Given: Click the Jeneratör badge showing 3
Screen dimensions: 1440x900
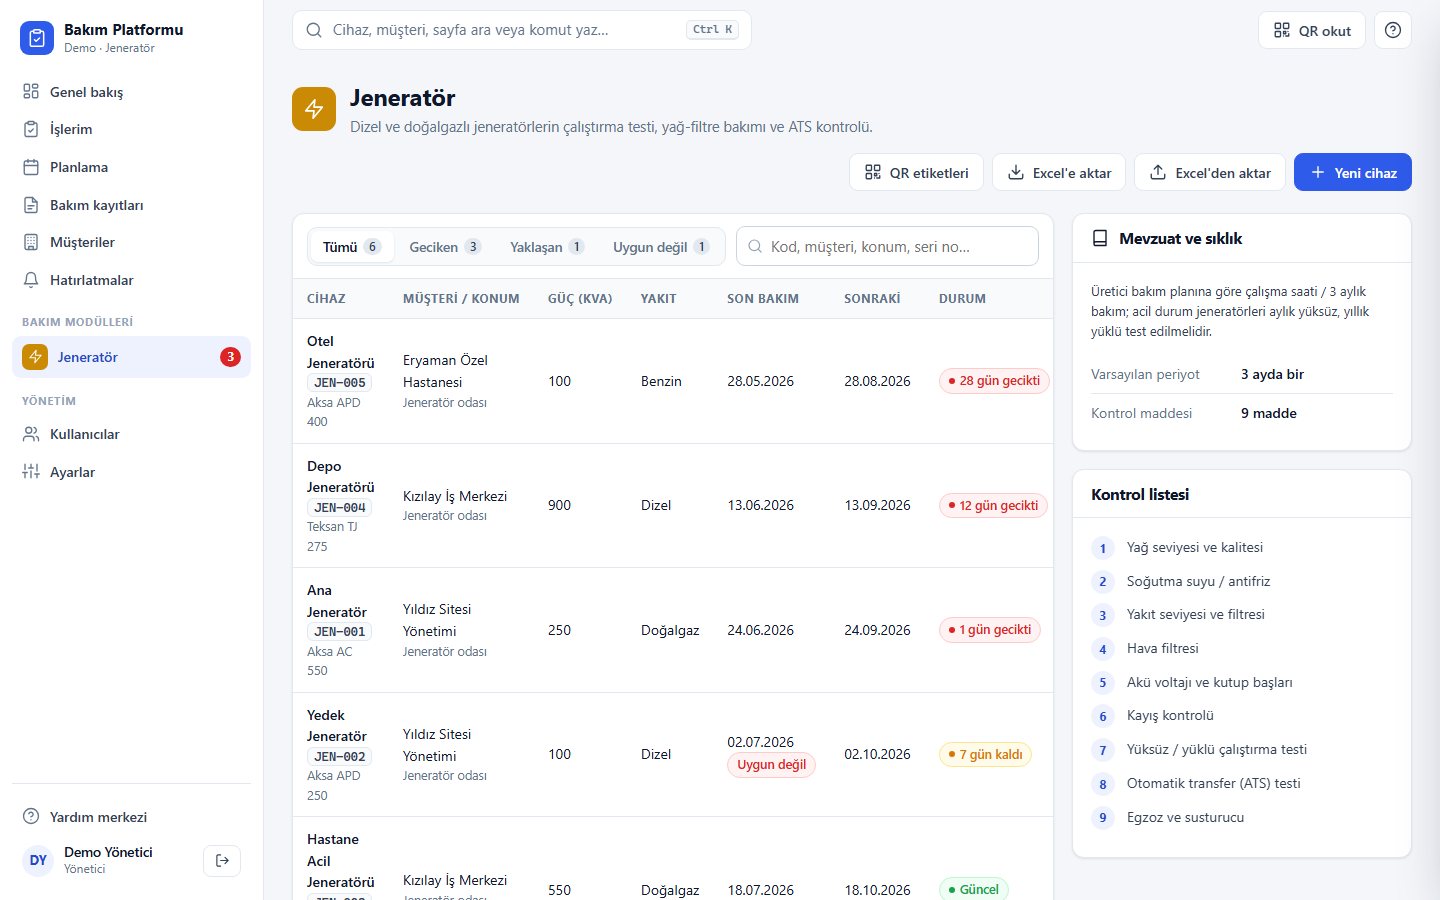Looking at the screenshot, I should [x=230, y=357].
